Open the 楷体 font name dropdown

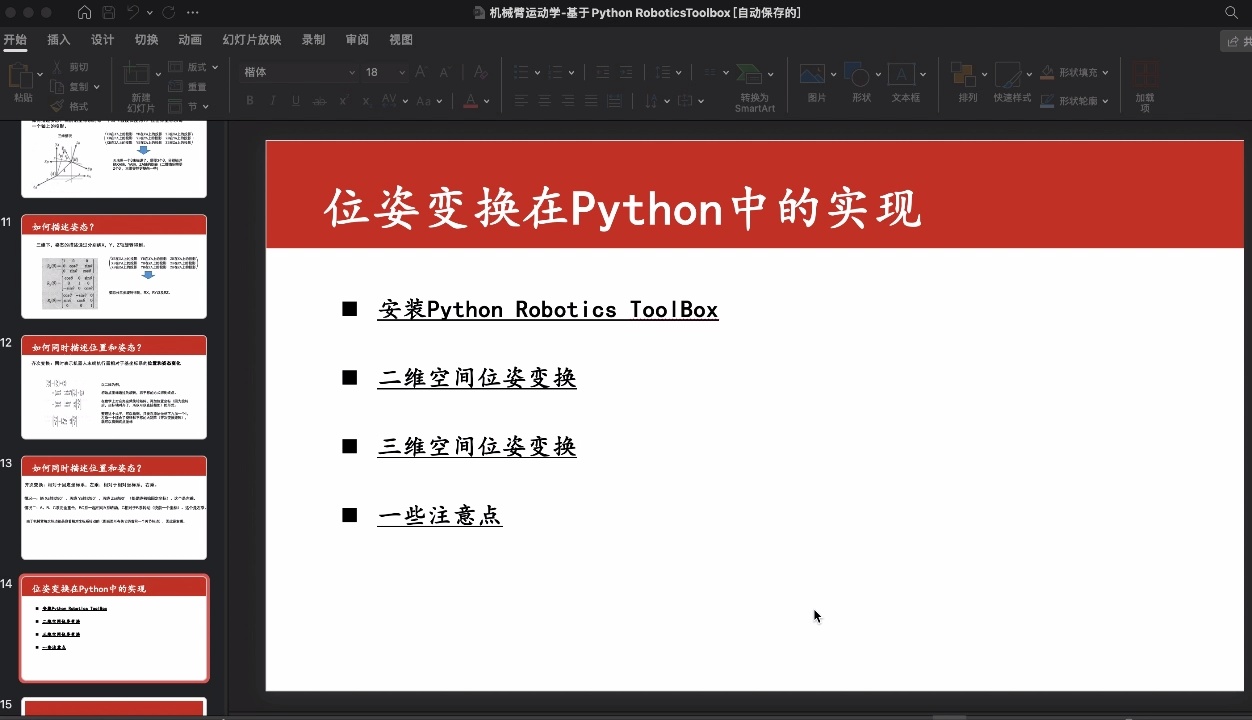point(352,72)
